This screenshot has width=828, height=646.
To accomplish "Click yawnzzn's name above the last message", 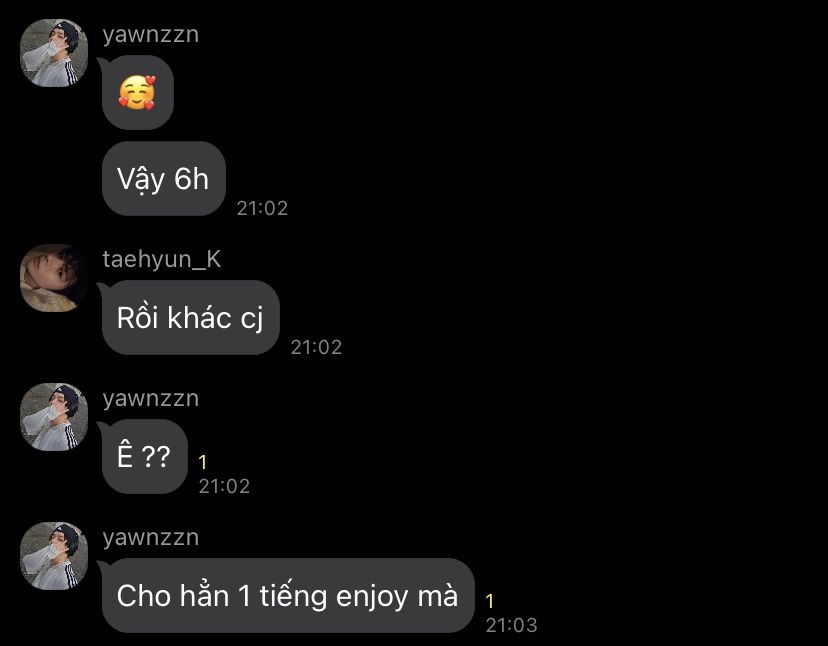I will click(x=150, y=538).
